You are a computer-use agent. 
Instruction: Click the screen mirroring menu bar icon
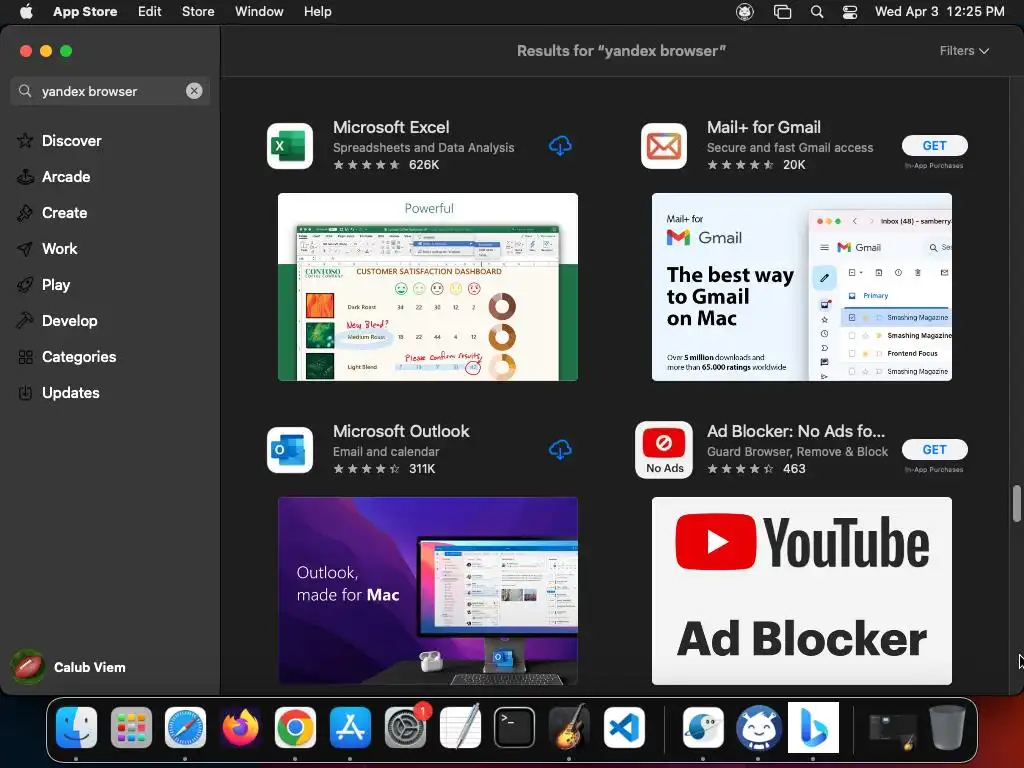pyautogui.click(x=782, y=12)
